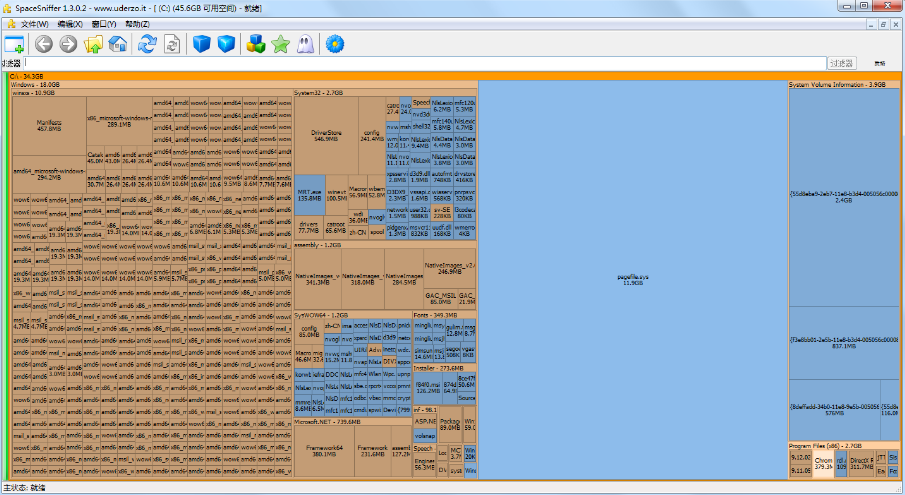The height and width of the screenshot is (495, 905).
Task: Select the 311.7MB DirectX block
Action: [862, 464]
